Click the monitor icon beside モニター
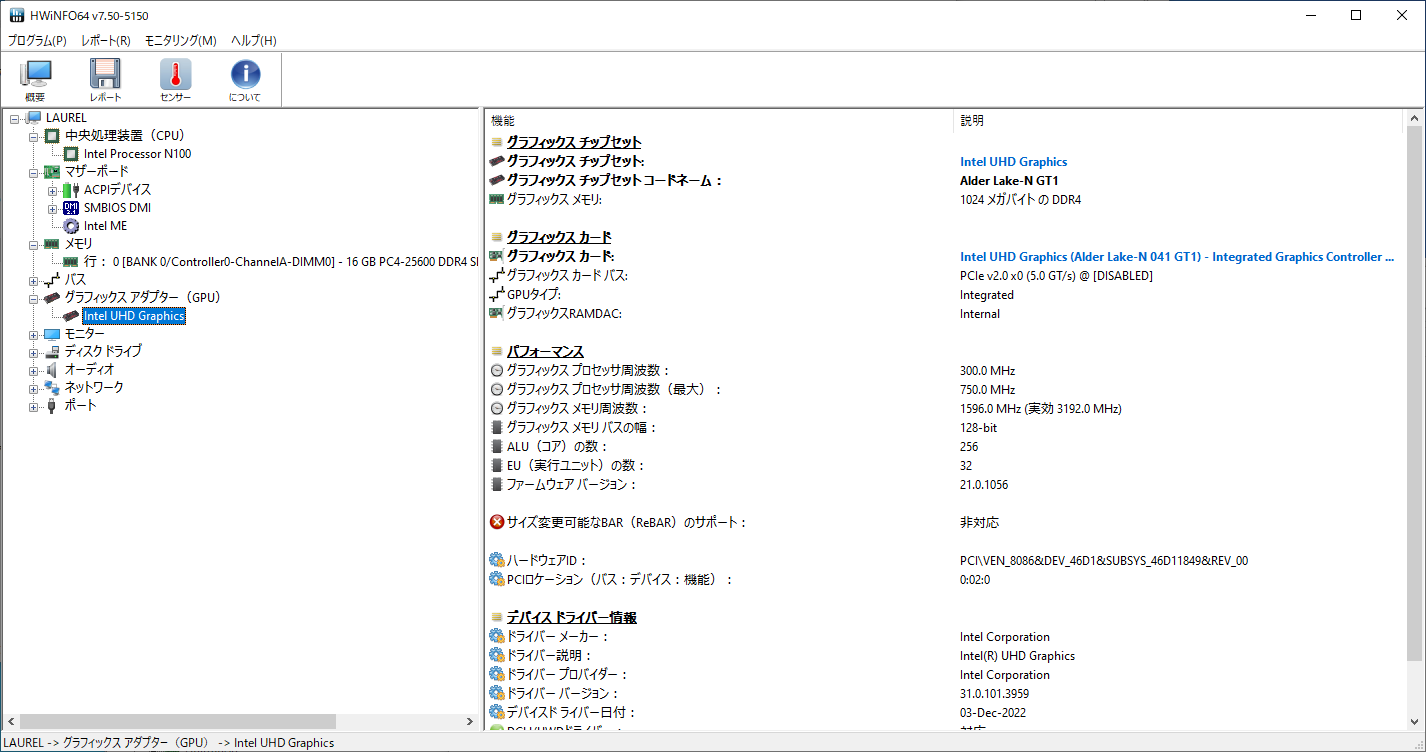The width and height of the screenshot is (1426, 752). click(53, 334)
